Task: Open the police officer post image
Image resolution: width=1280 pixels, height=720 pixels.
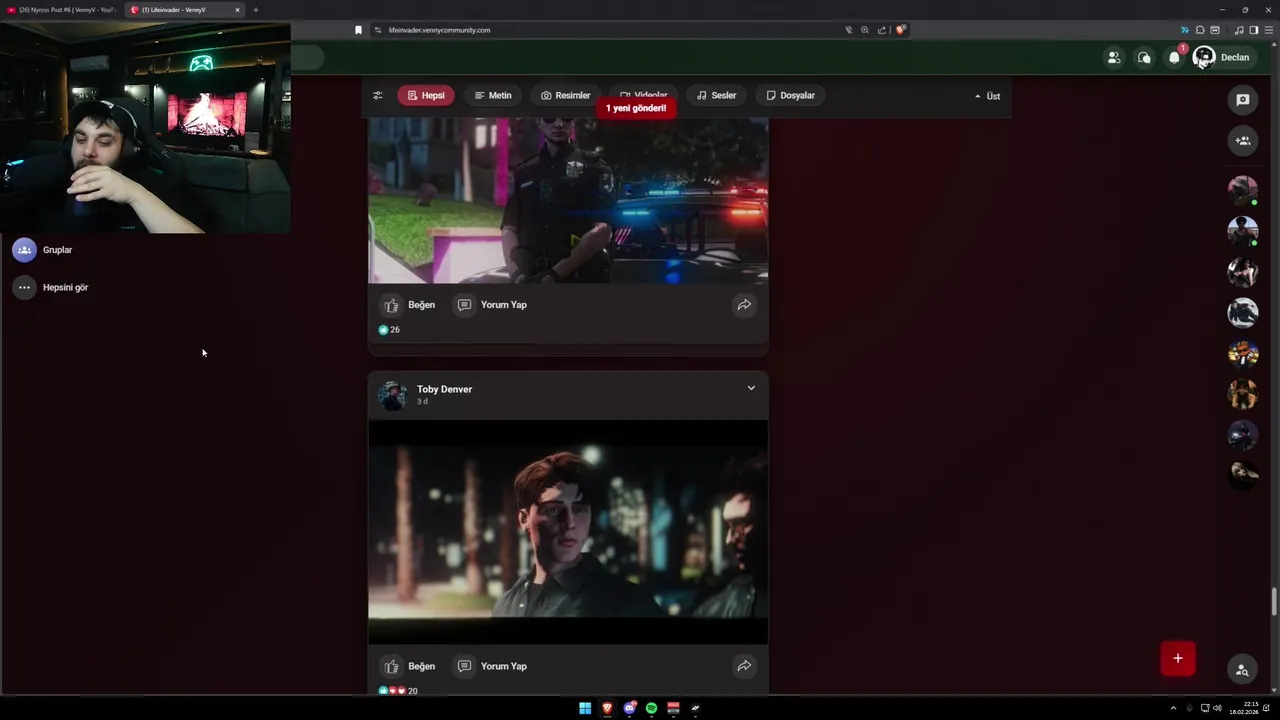Action: pyautogui.click(x=568, y=200)
